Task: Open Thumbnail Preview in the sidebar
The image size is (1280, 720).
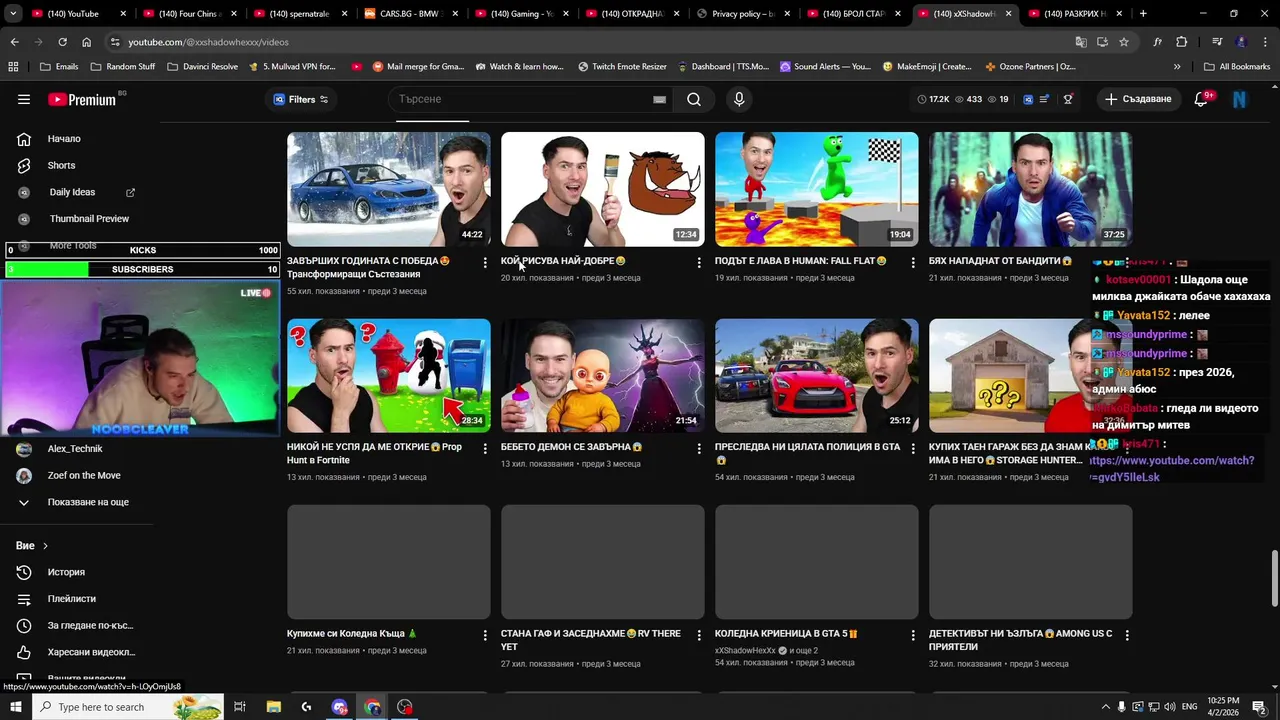Action: 89,218
